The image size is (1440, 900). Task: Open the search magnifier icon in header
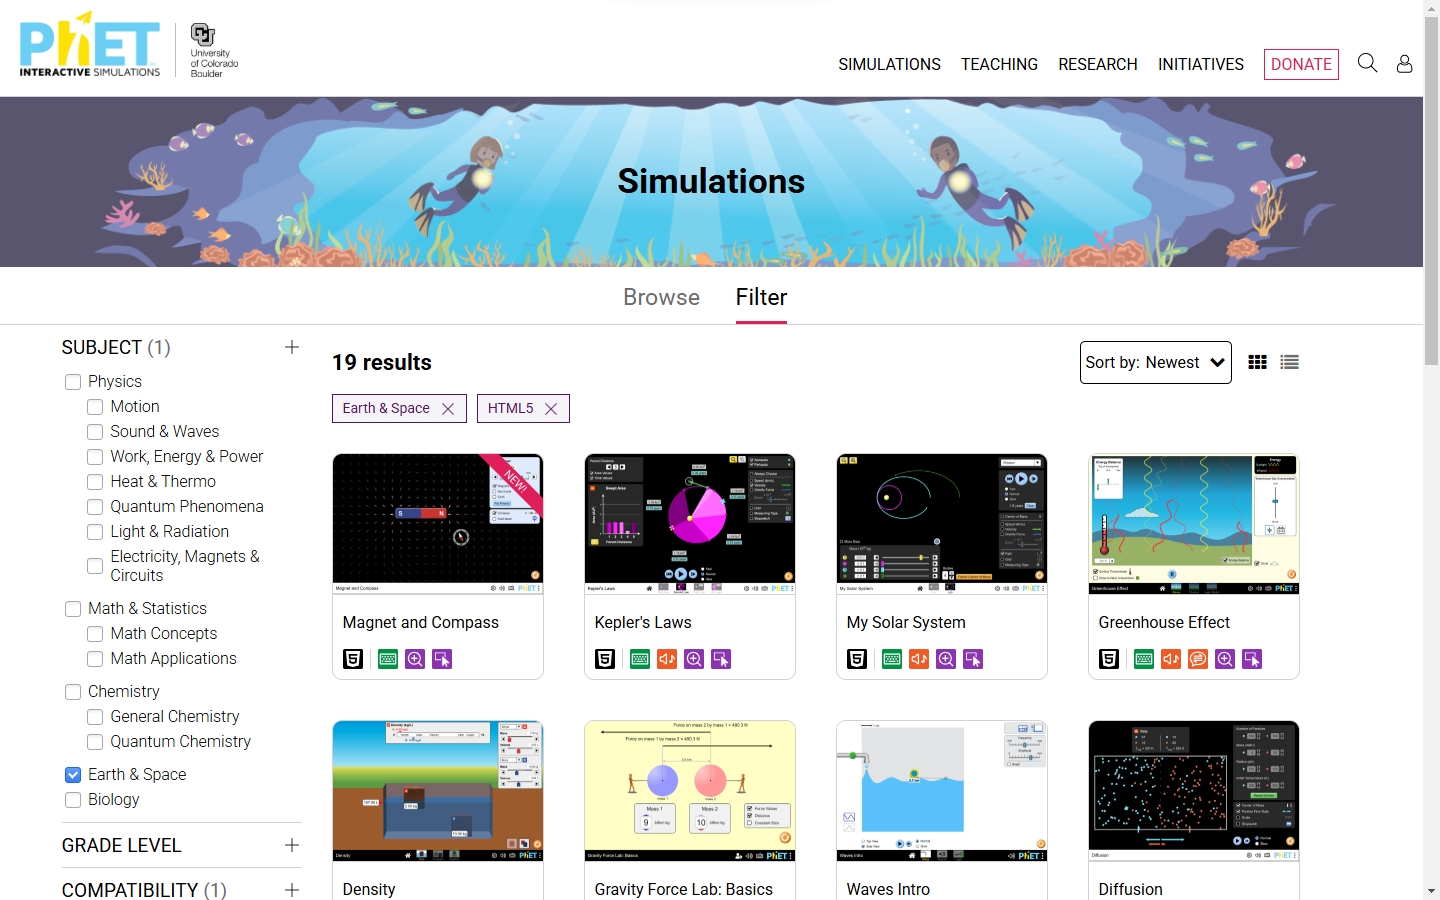coord(1367,64)
